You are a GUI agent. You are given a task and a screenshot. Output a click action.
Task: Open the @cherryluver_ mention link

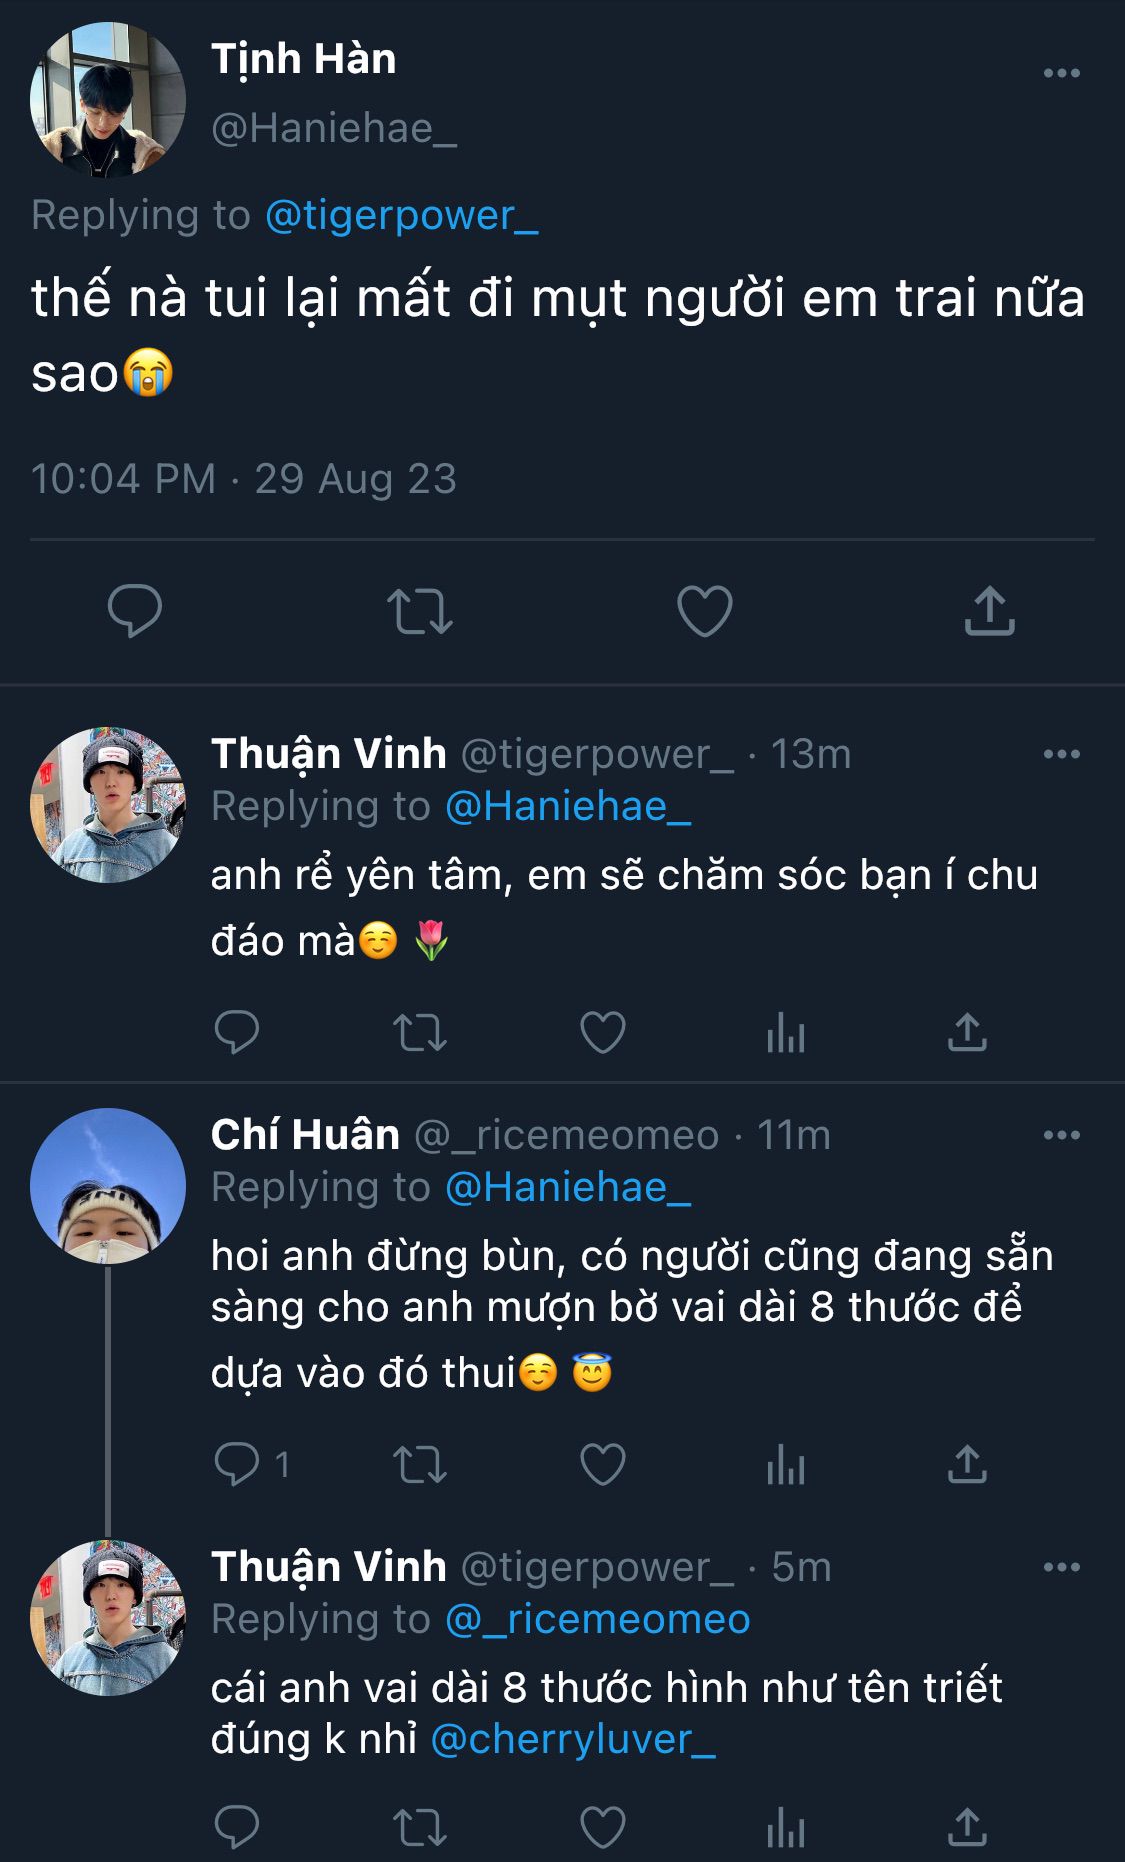(x=573, y=1740)
